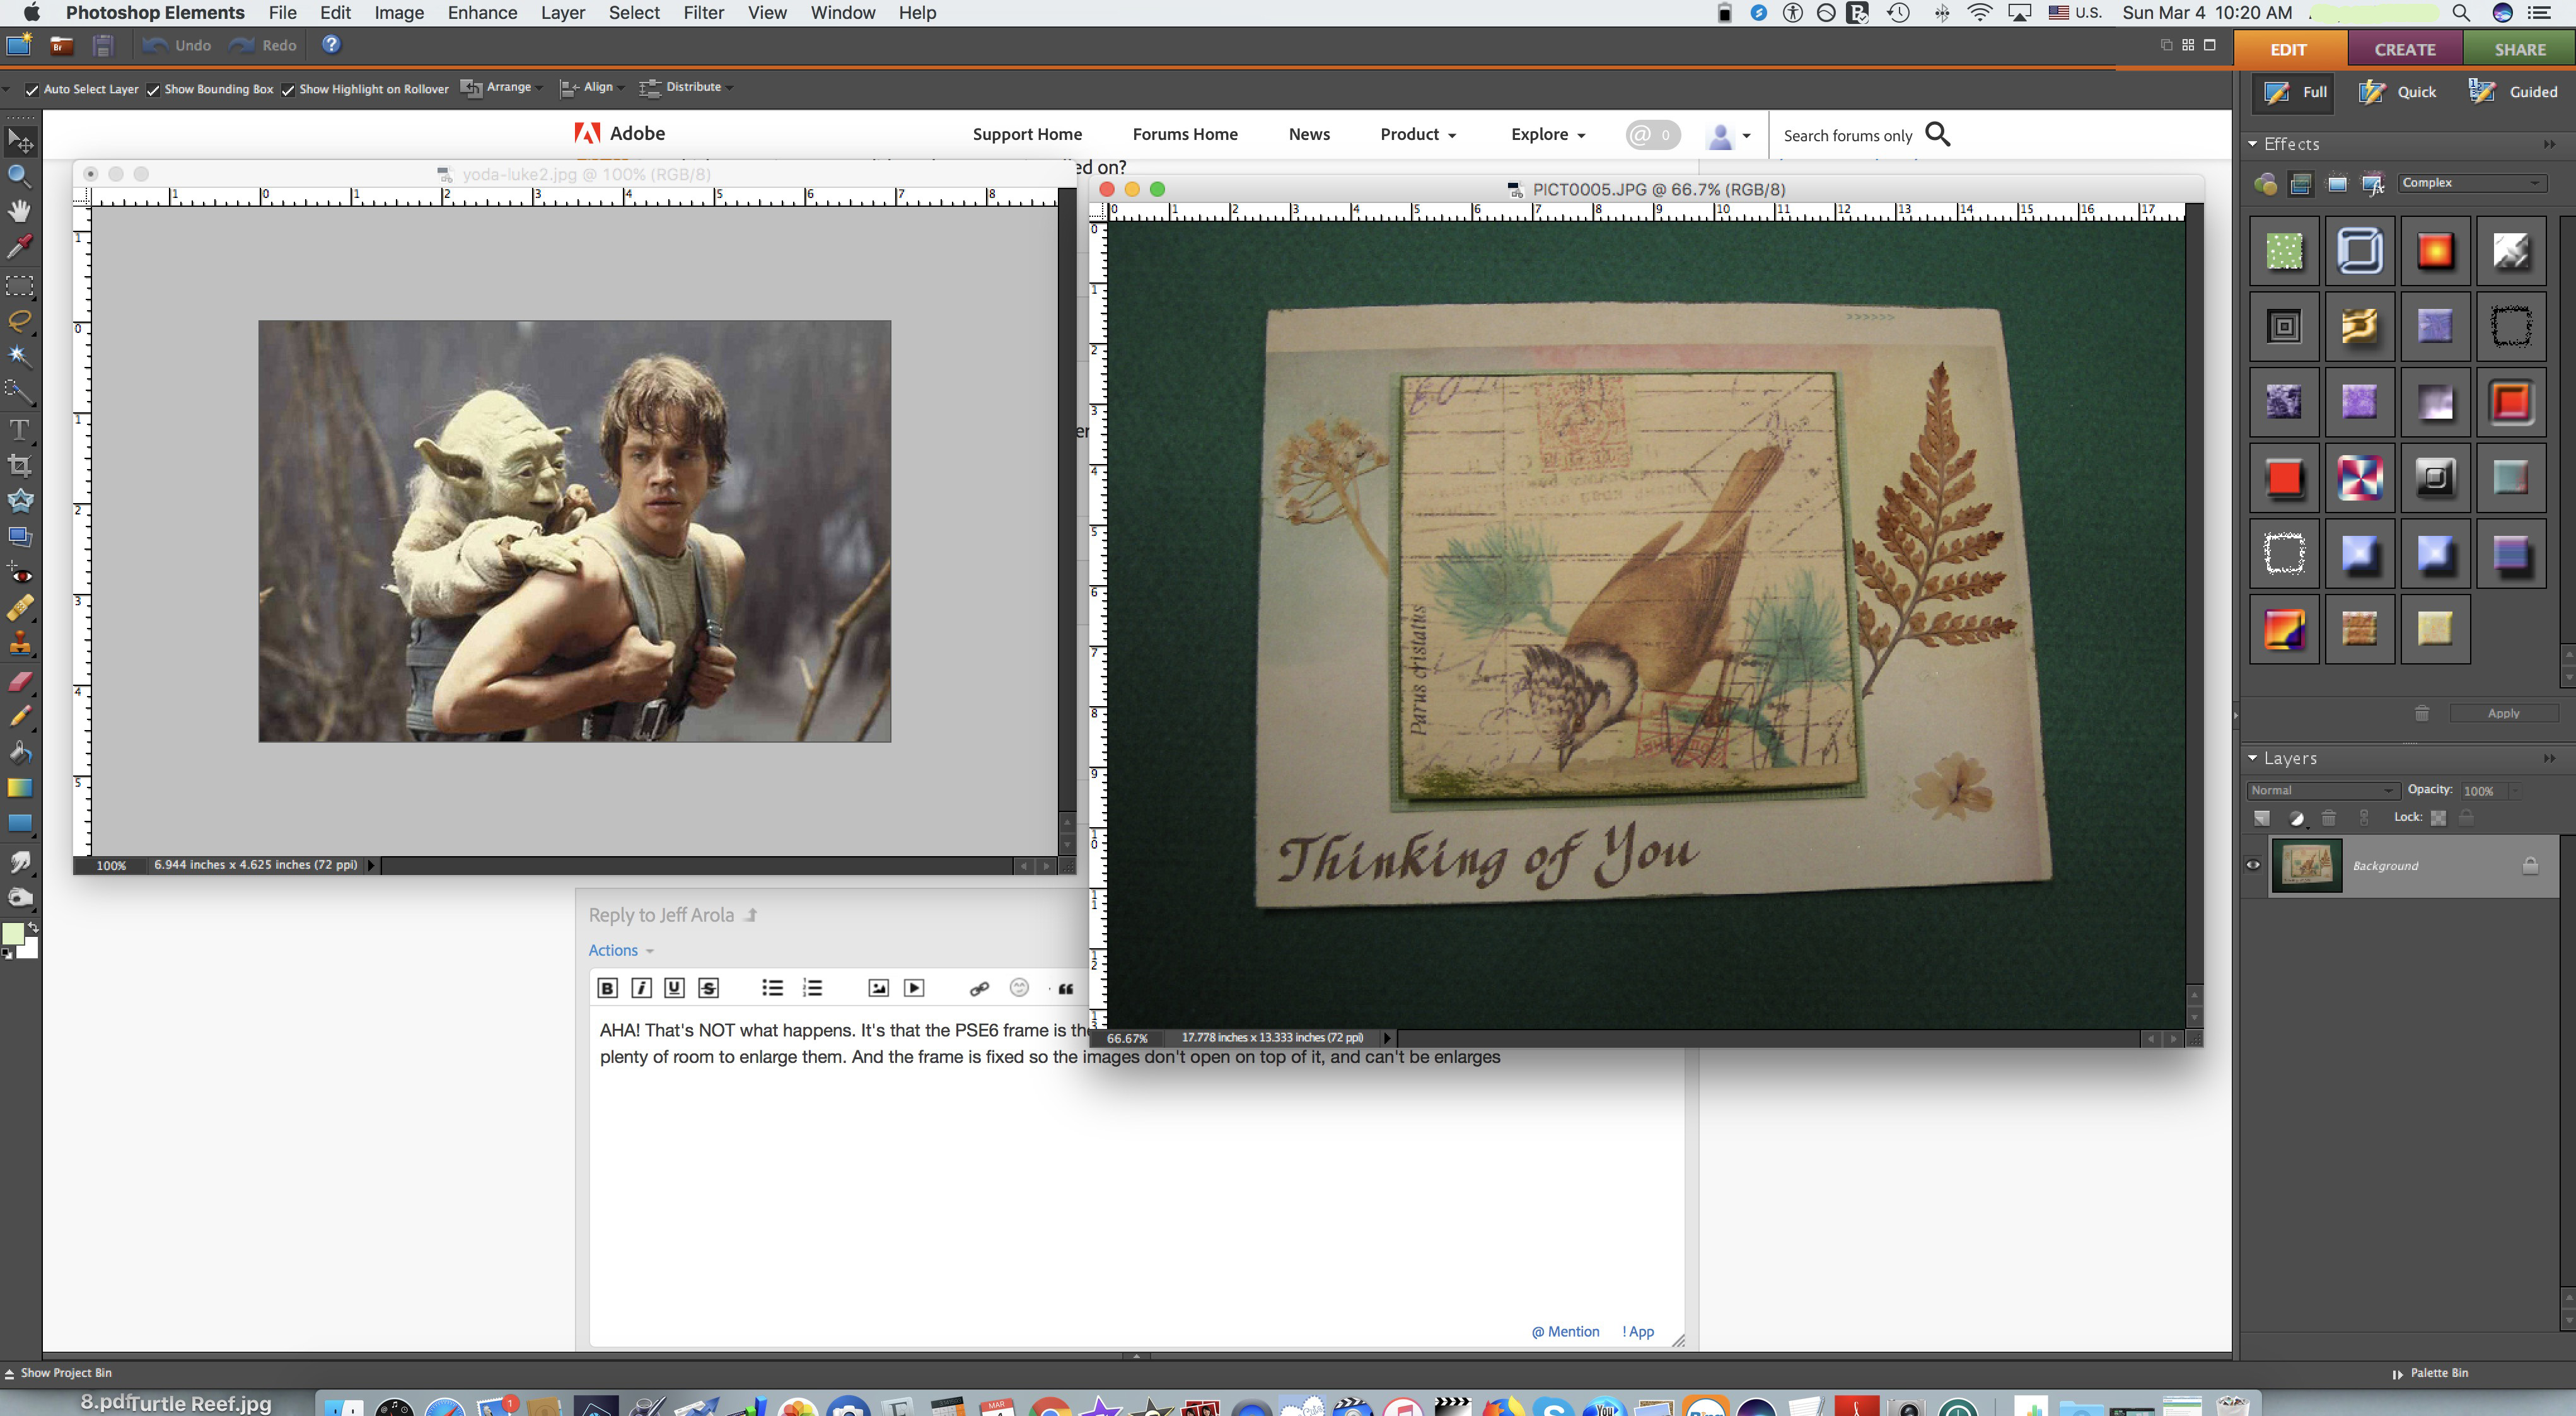Screen dimensions: 2576x1416
Task: Open the Filter menu
Action: click(704, 13)
